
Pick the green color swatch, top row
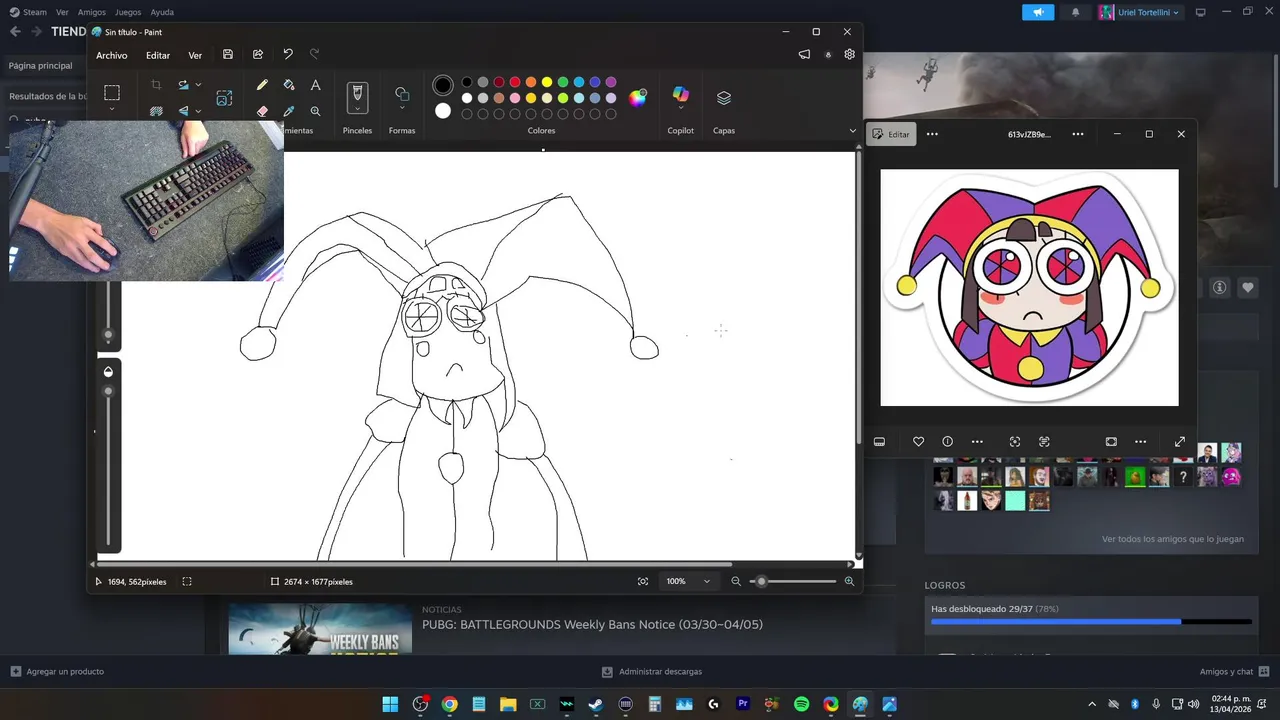pos(563,82)
